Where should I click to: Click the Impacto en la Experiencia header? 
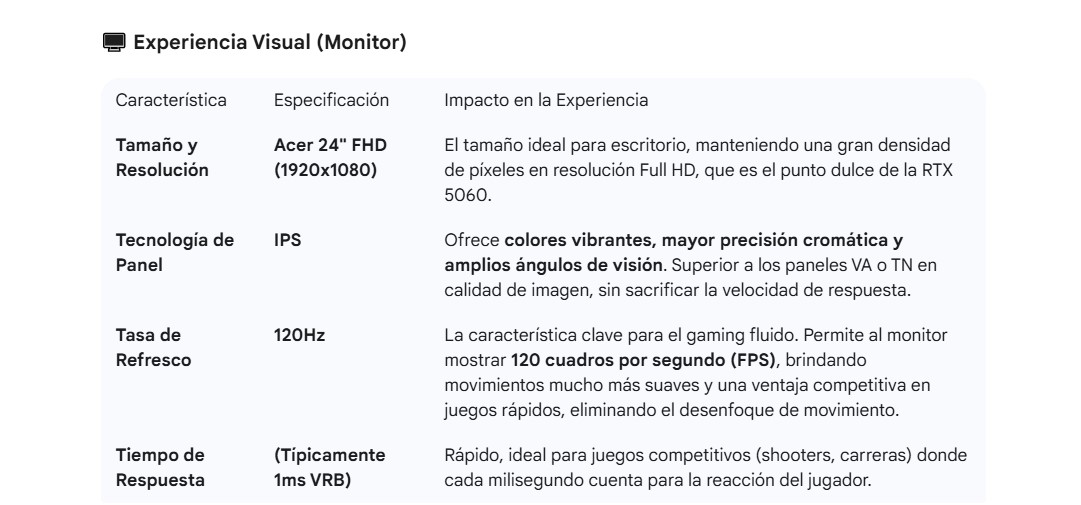[546, 100]
